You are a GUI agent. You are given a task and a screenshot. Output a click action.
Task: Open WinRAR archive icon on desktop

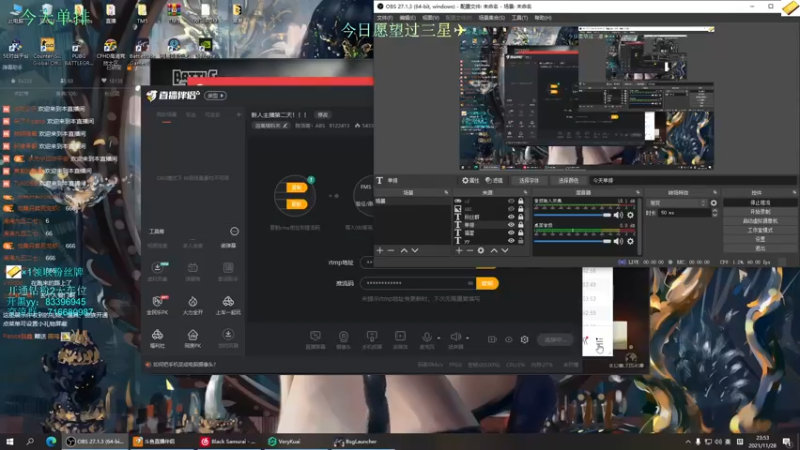click(173, 13)
